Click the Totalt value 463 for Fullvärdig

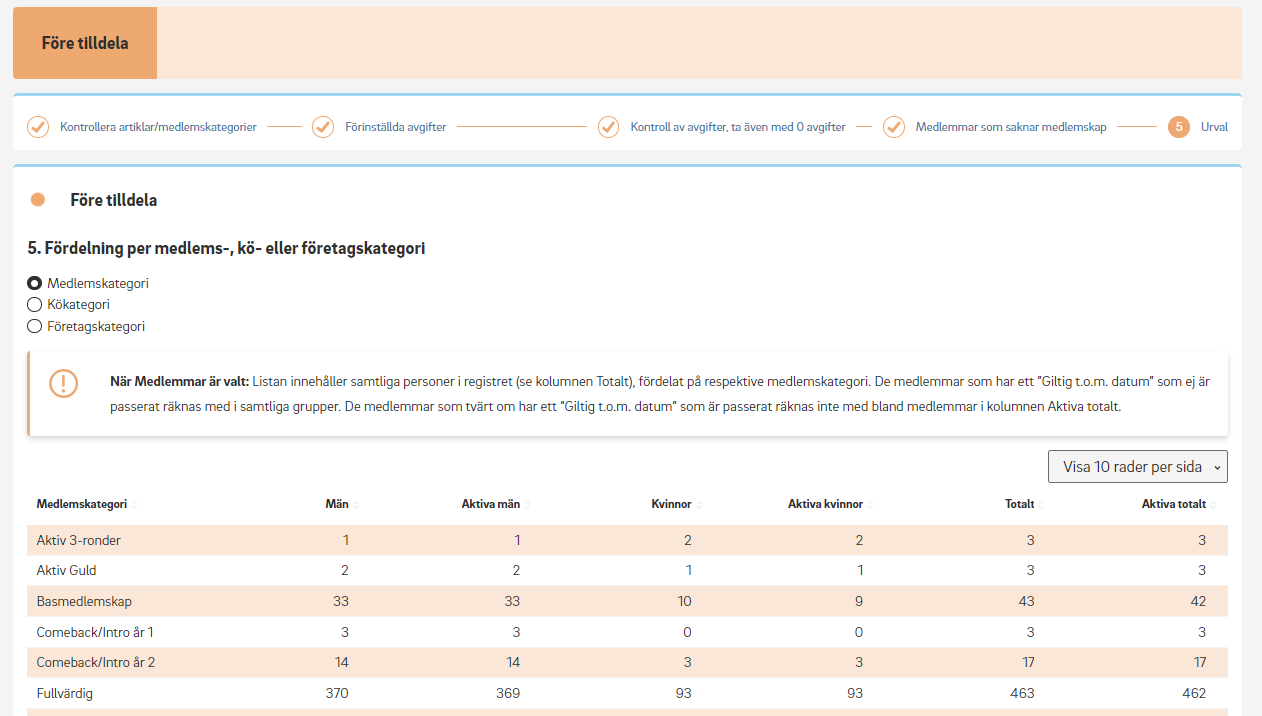tap(1023, 693)
